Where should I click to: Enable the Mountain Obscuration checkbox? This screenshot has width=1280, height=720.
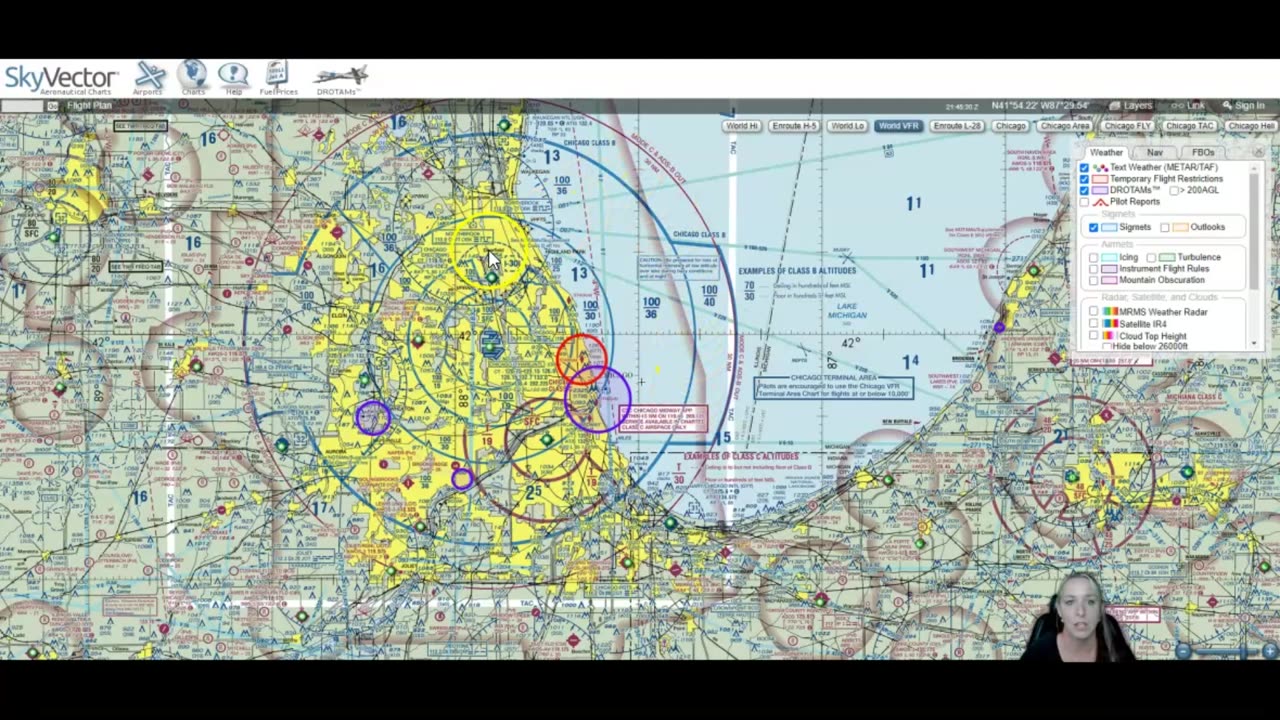tap(1093, 280)
